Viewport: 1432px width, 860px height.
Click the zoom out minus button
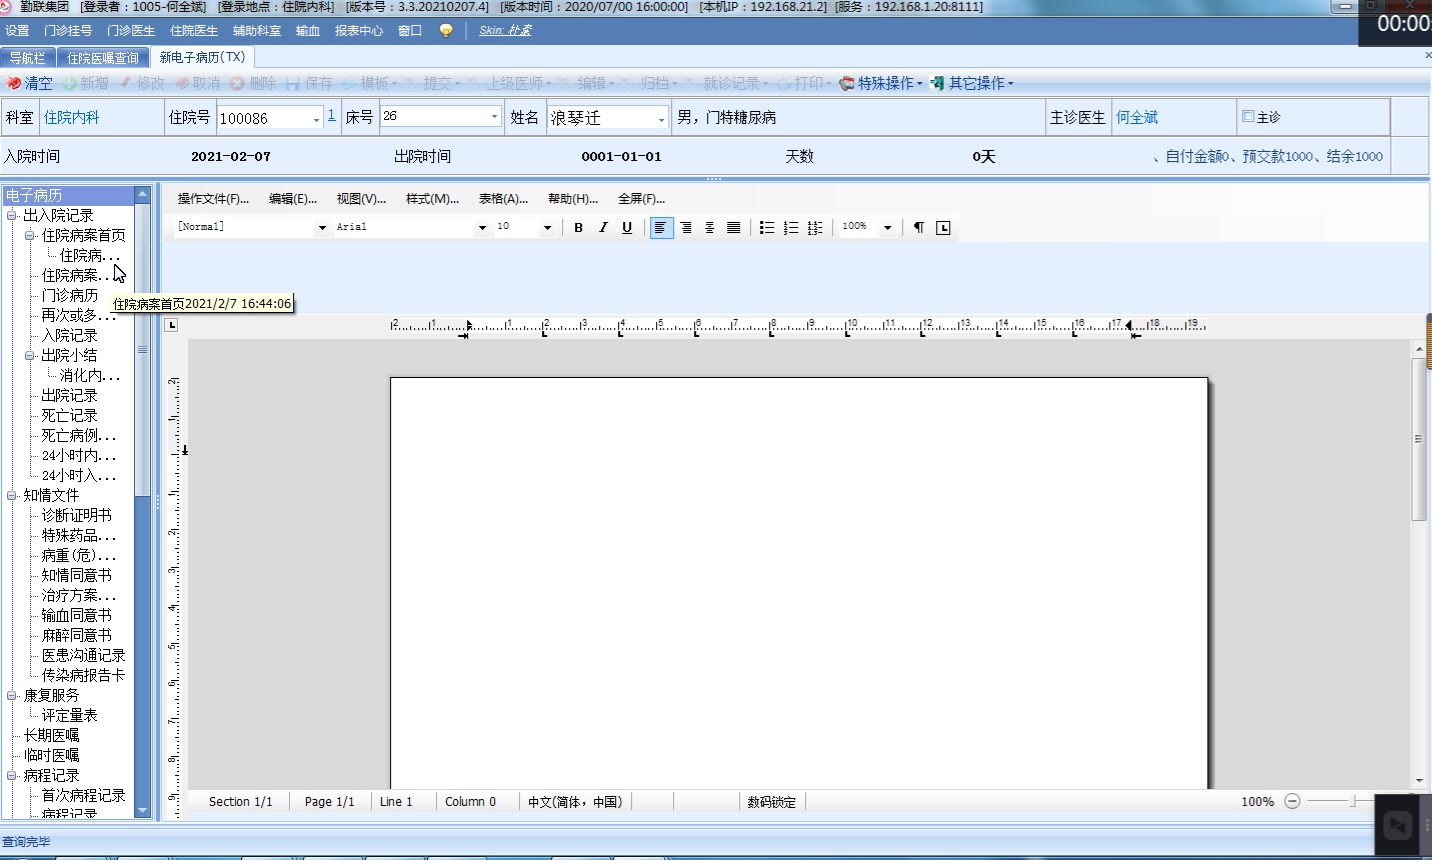[x=1292, y=801]
